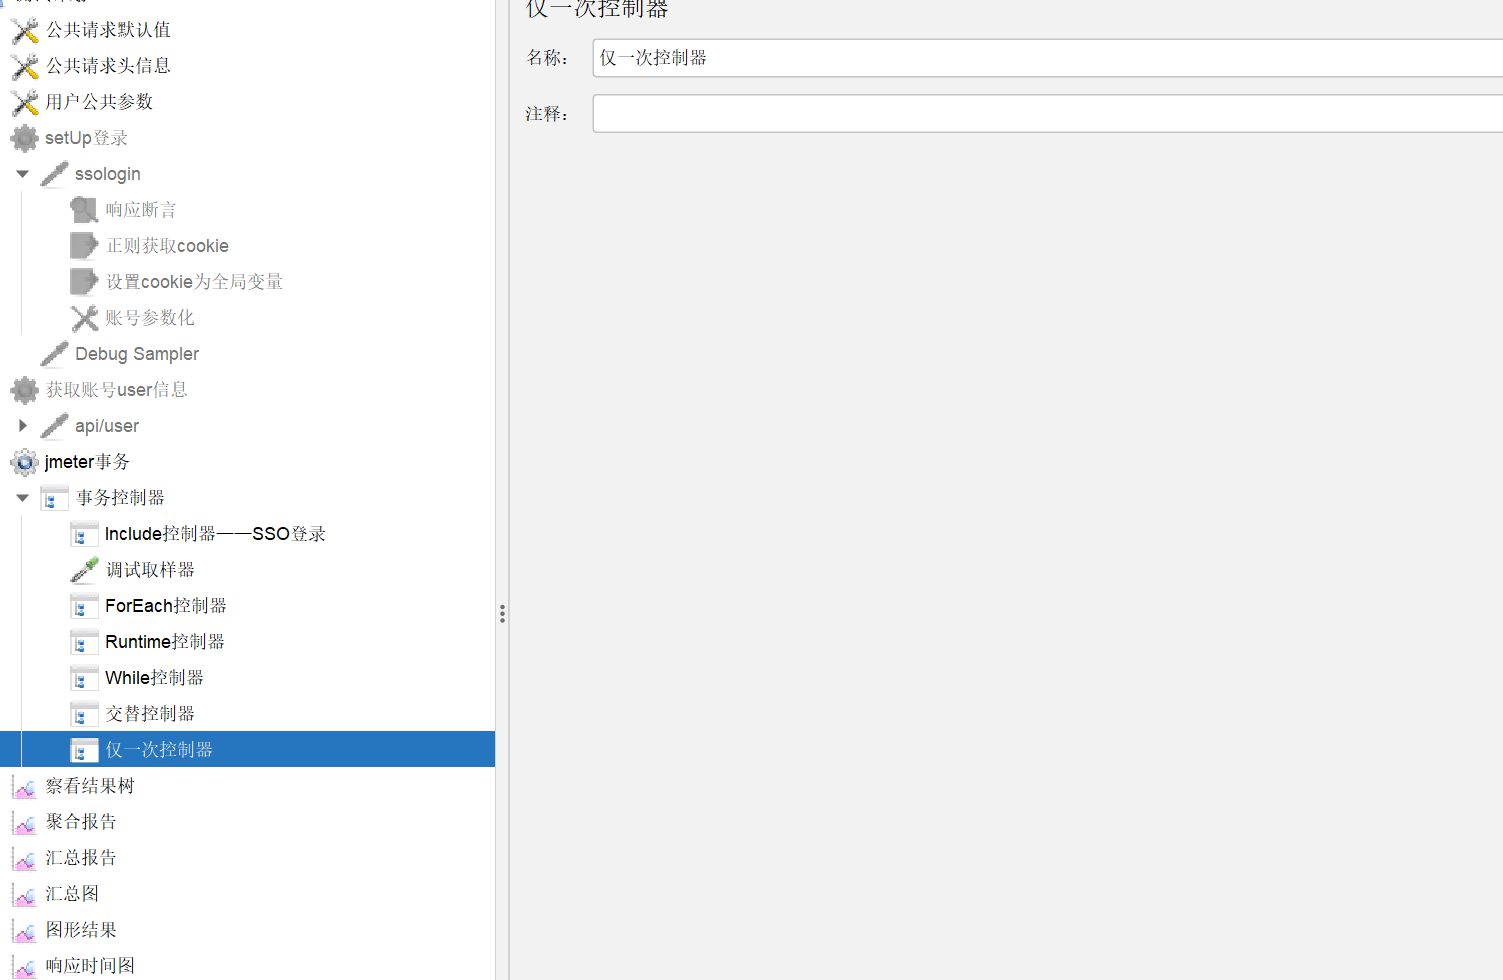The width and height of the screenshot is (1503, 980).
Task: Click the 交替控制器 icon
Action: click(x=85, y=714)
